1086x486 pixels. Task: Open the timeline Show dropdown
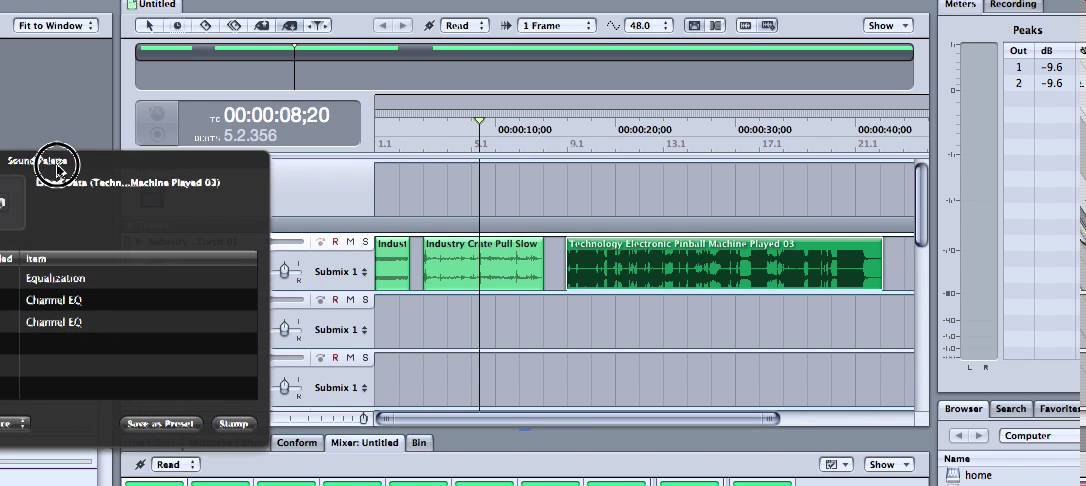point(888,26)
